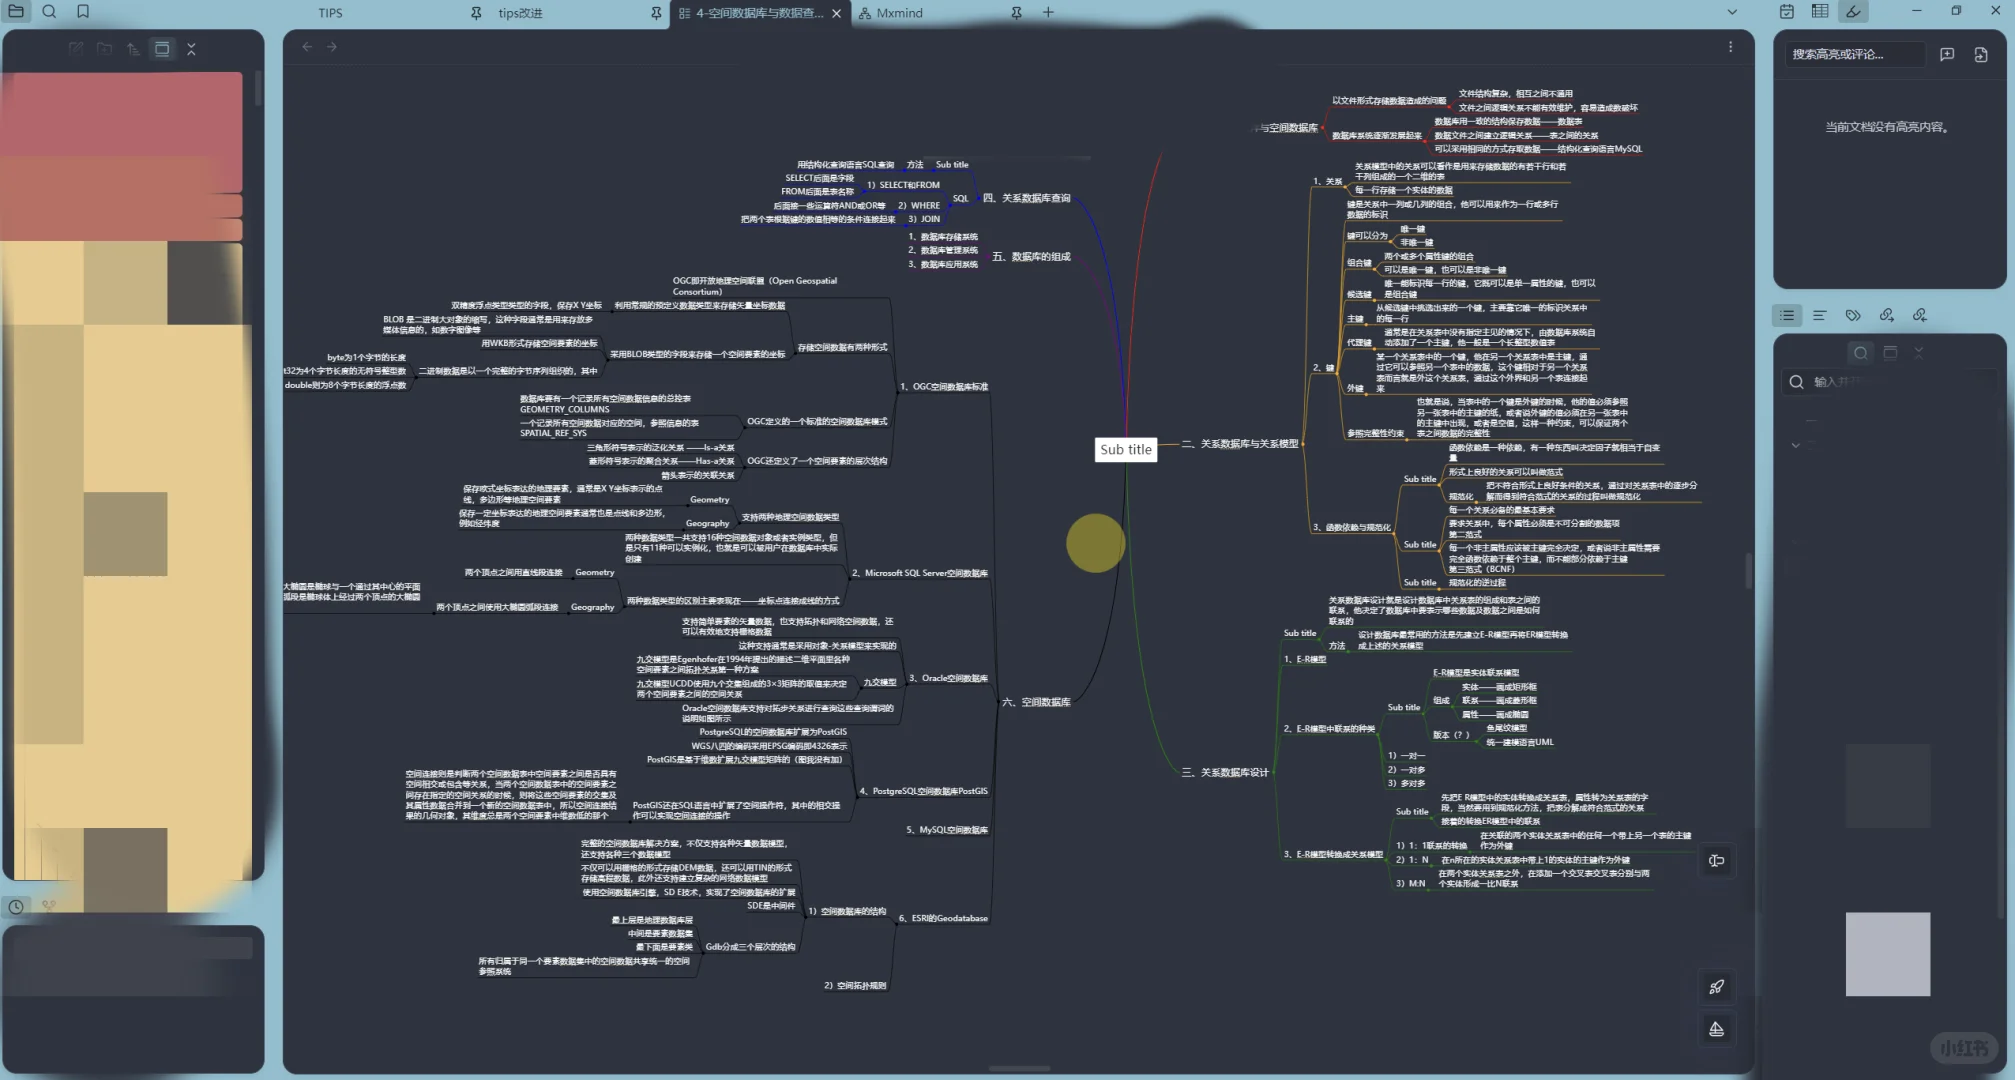2015x1080 pixels.
Task: Toggle the pin on the Mxmind tab
Action: pyautogui.click(x=1016, y=13)
